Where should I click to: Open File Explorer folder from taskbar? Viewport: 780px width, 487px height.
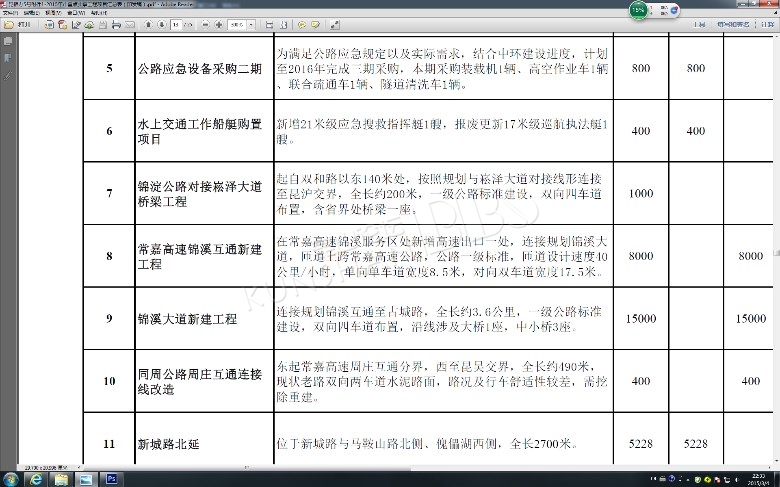point(61,479)
